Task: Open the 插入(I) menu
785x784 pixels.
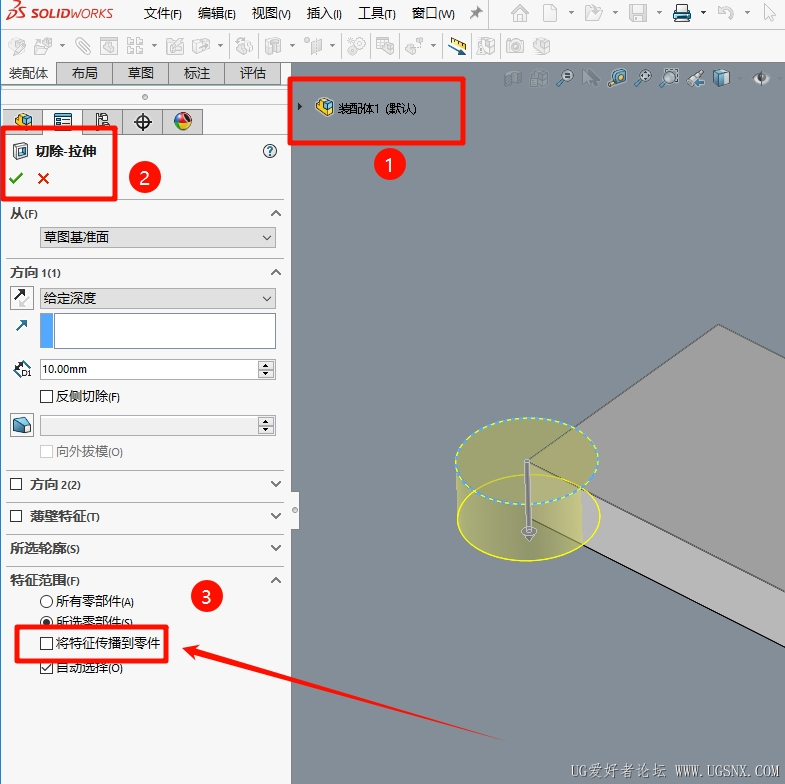Action: (324, 14)
